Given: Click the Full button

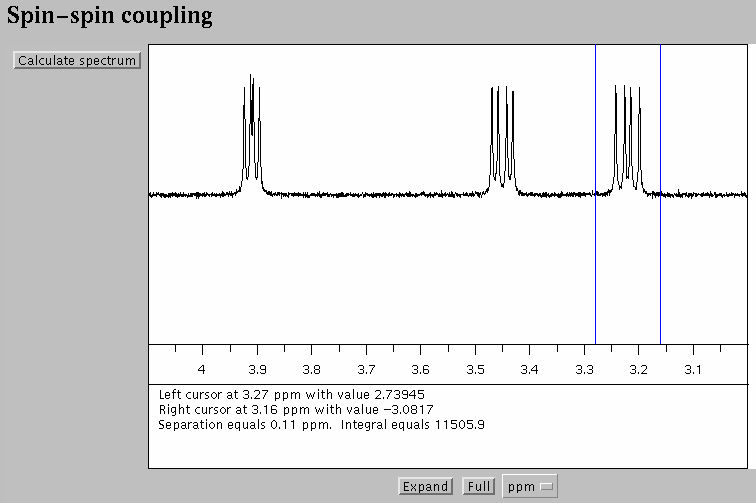Looking at the screenshot, I should 478,487.
